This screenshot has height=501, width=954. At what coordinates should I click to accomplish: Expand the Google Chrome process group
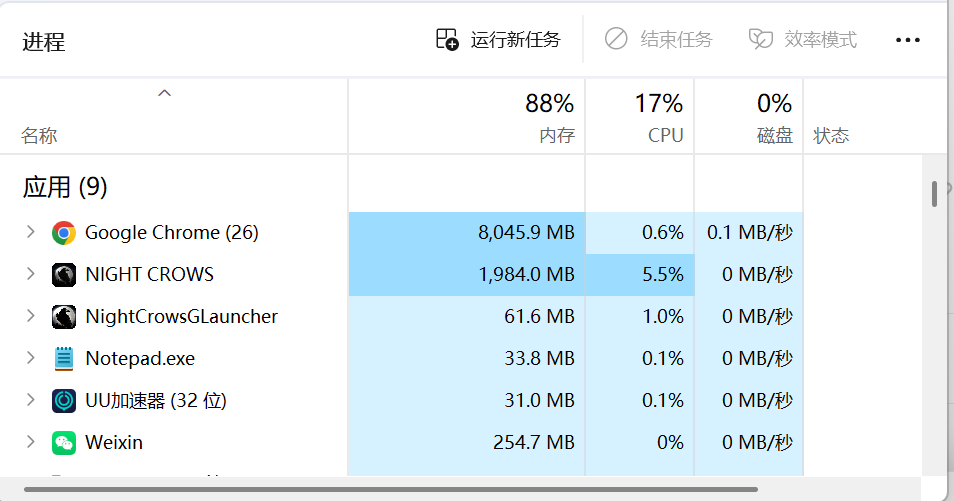coord(30,232)
